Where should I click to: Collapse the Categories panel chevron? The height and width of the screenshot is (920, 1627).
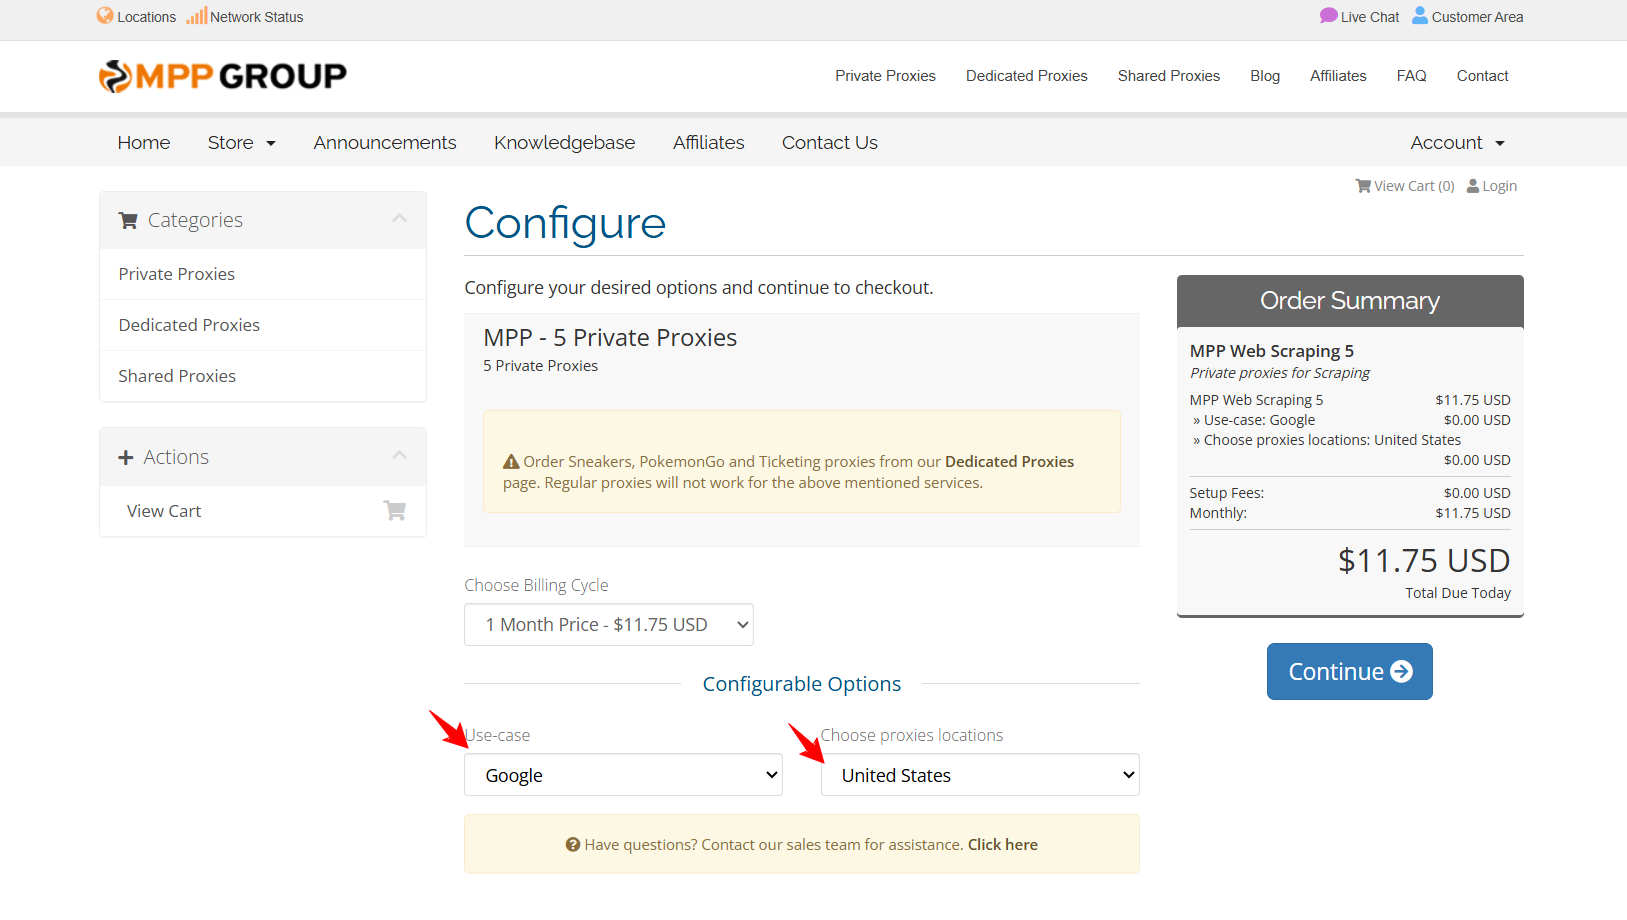coord(400,218)
